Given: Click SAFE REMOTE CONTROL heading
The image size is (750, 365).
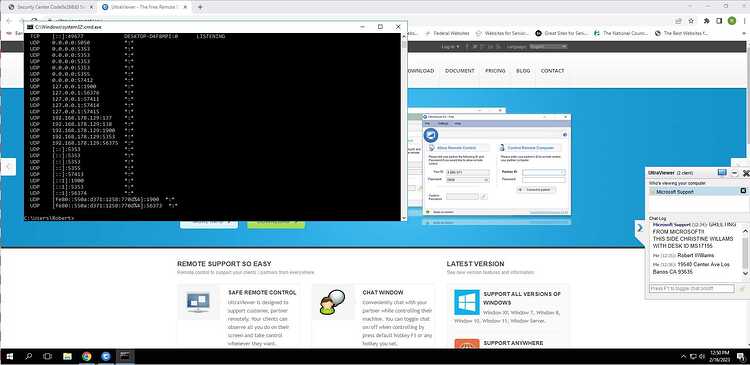Looking at the screenshot, I should 262,292.
